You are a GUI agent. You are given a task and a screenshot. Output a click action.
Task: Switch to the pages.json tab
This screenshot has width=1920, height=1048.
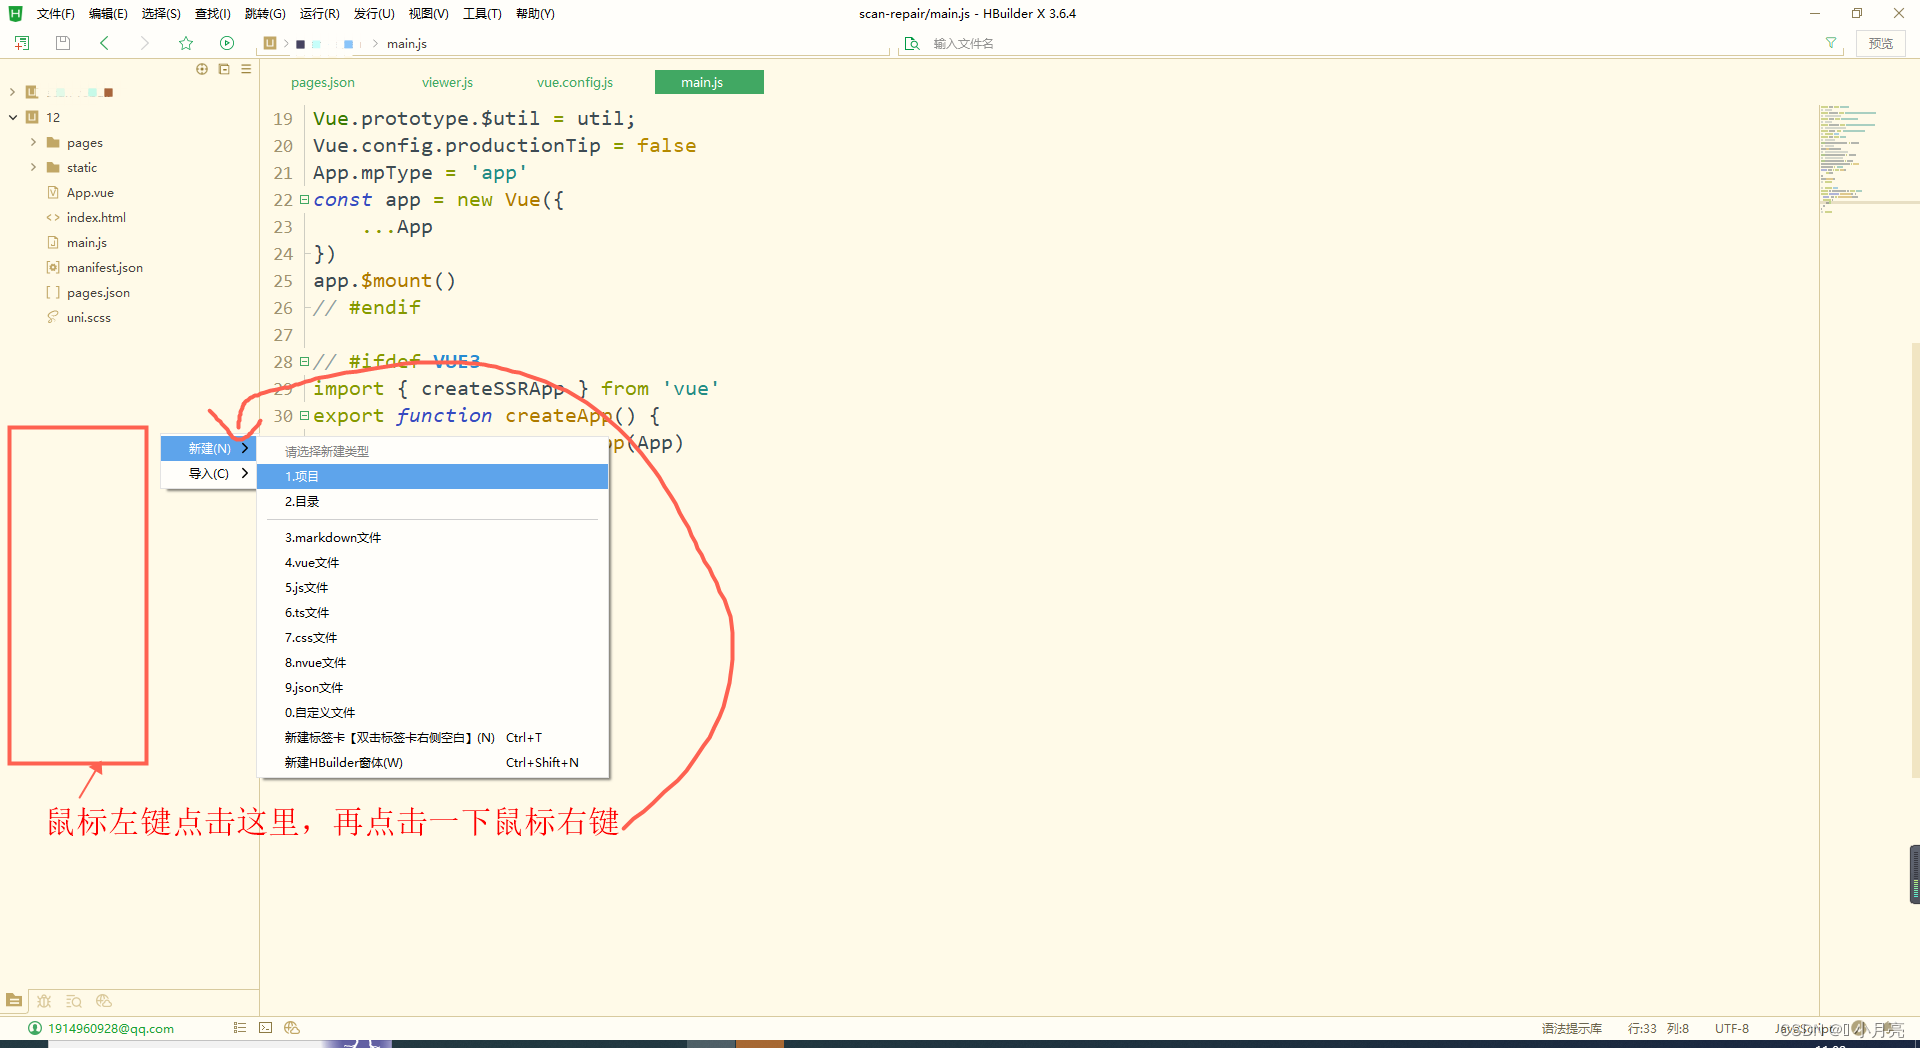tap(323, 82)
